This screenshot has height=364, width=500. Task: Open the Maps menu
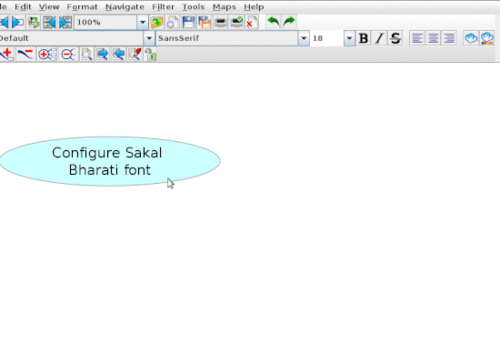[x=224, y=7]
